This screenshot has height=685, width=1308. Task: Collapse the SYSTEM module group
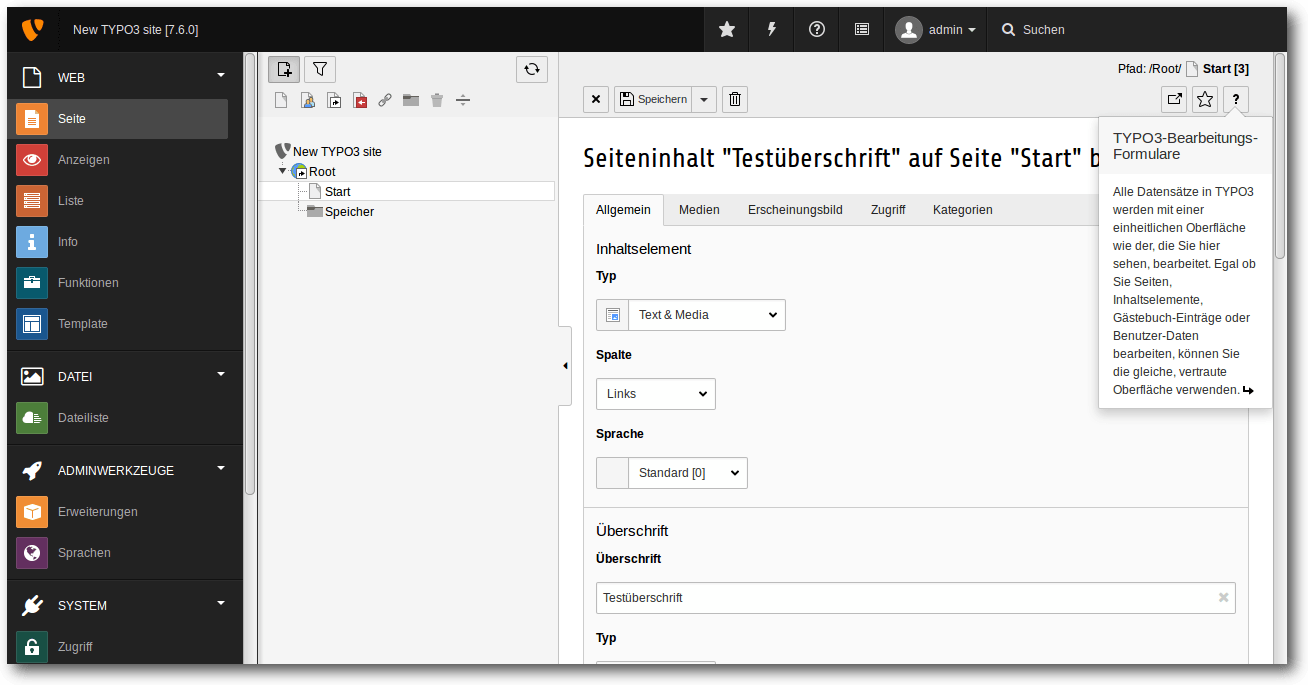click(x=221, y=603)
